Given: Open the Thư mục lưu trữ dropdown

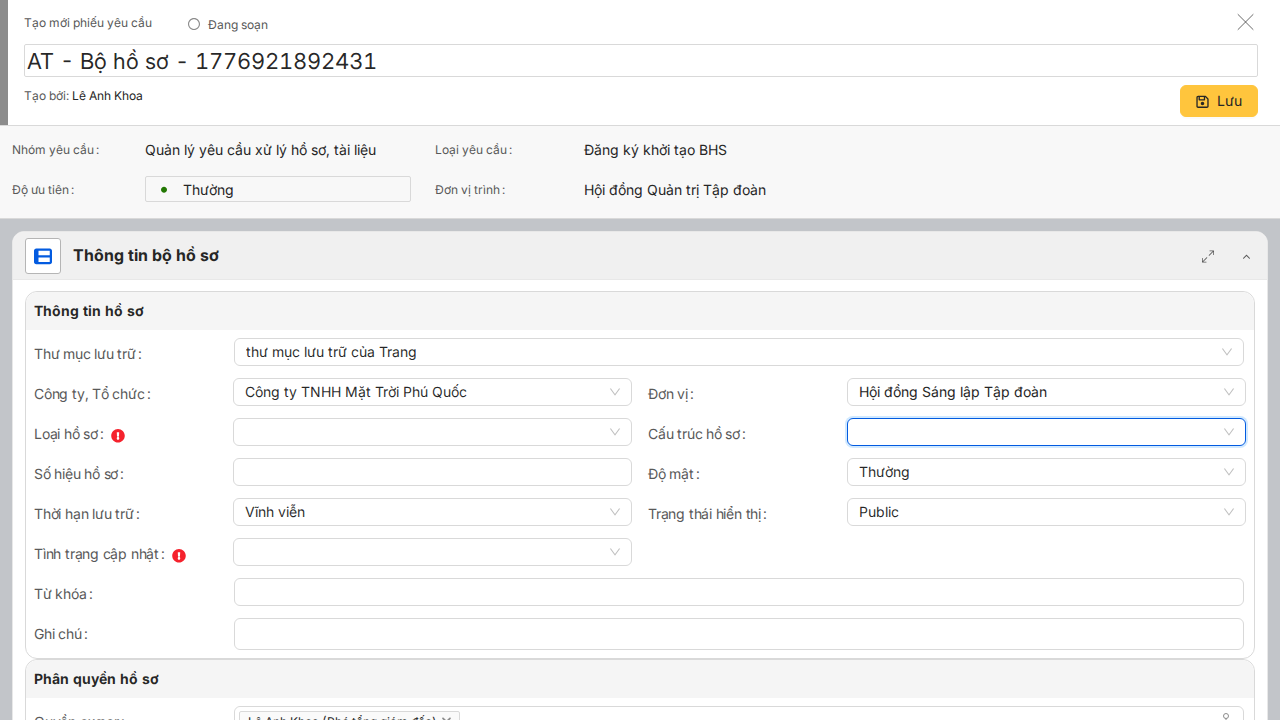Looking at the screenshot, I should click(738, 352).
